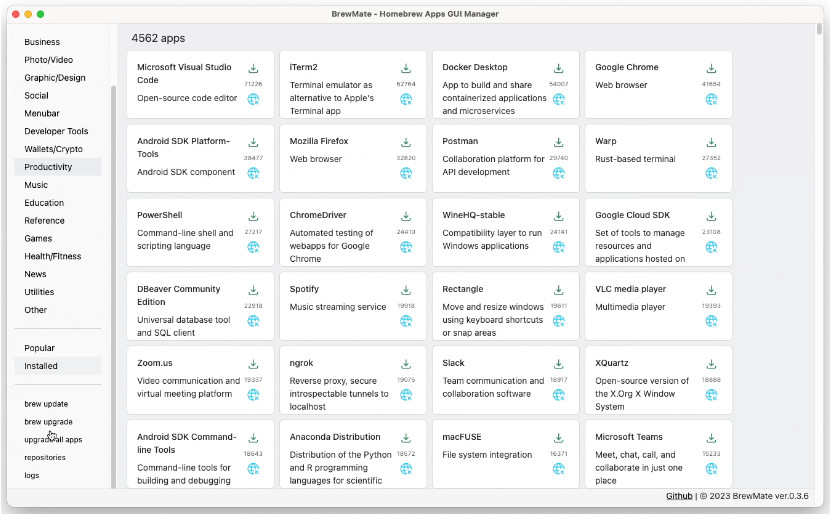Screen dimensions: 830x514
Task: Run brew update
Action: point(46,404)
